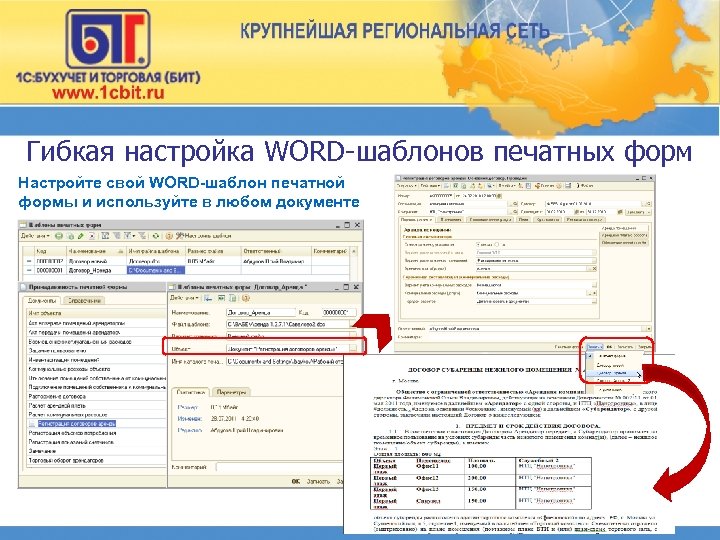Choose checked first entry in print dropdown menu
Image resolution: width=720 pixels, height=540 pixels.
coord(614,356)
